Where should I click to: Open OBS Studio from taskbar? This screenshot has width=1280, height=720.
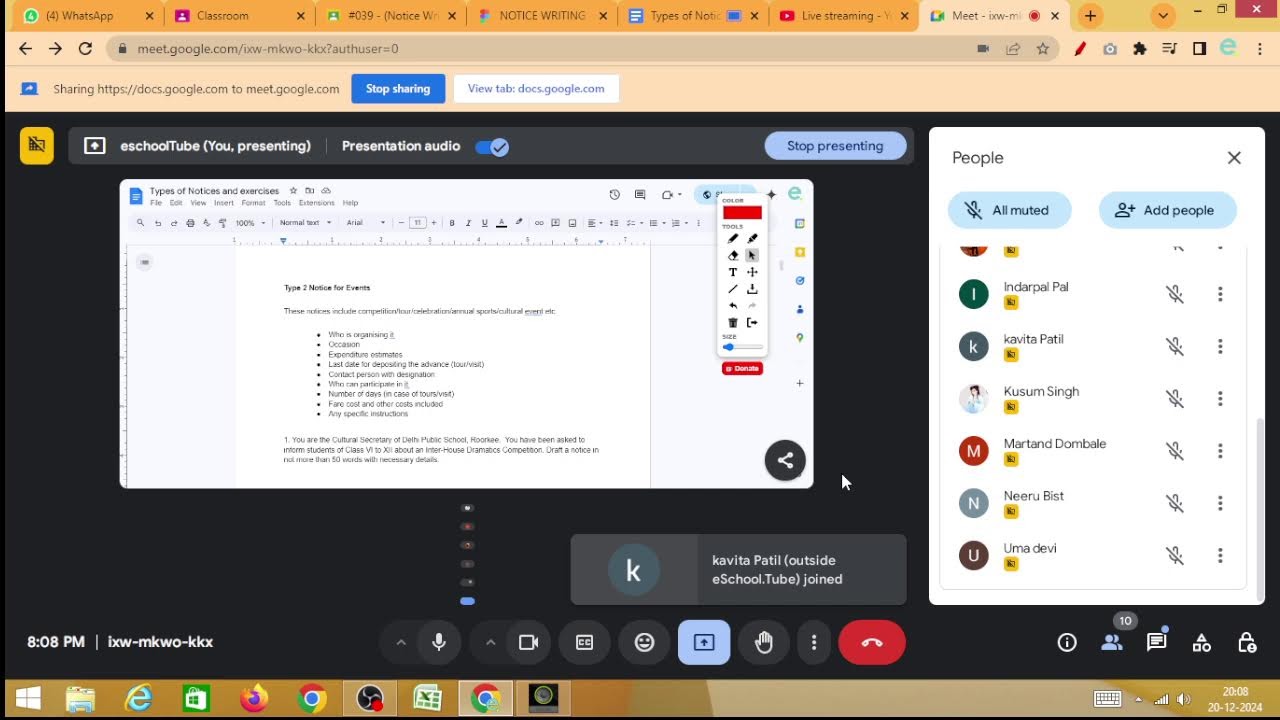370,698
